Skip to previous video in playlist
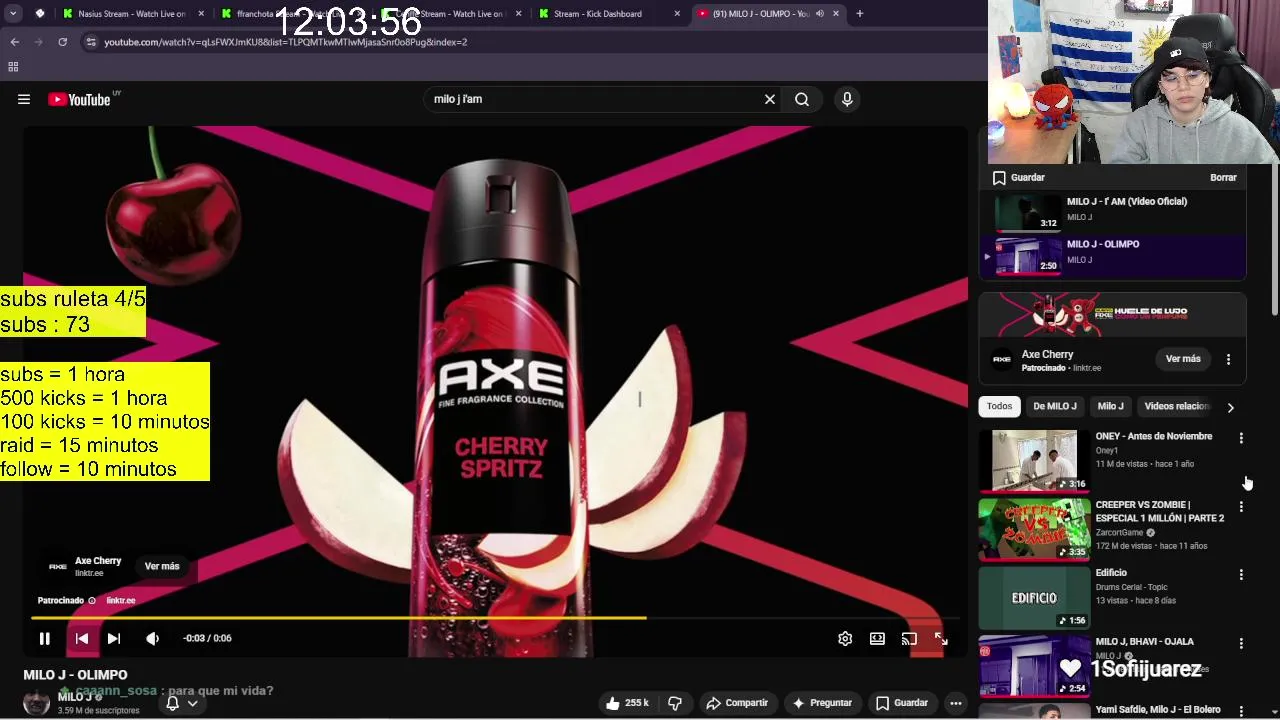The image size is (1280, 720). pyautogui.click(x=82, y=638)
